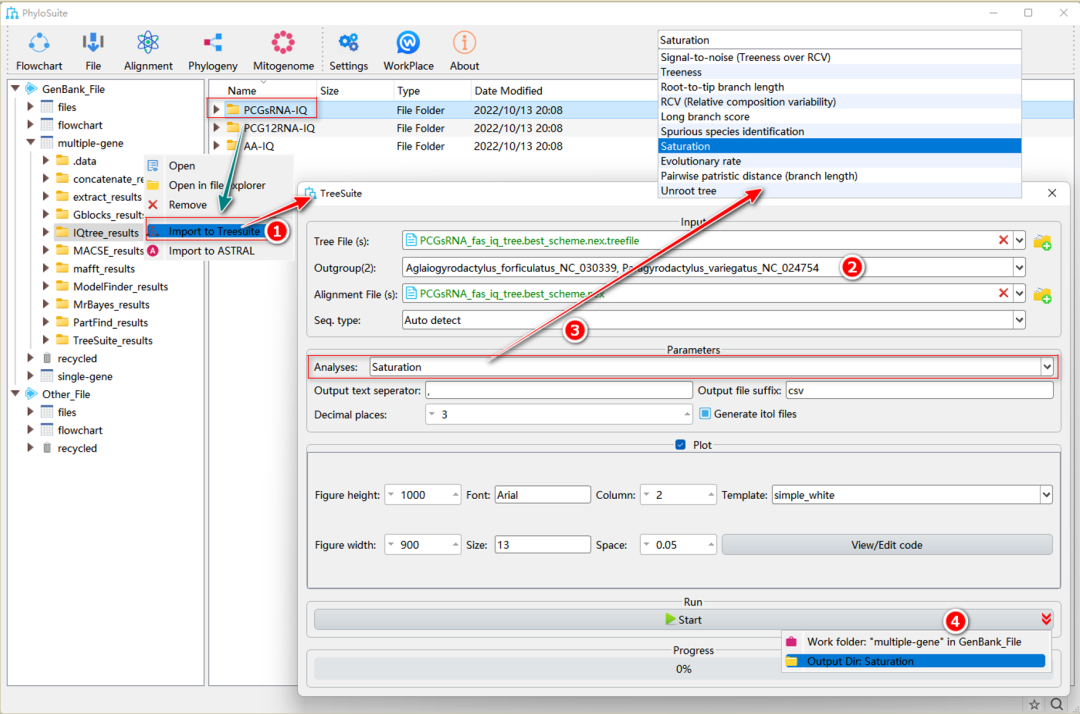Image resolution: width=1080 pixels, height=714 pixels.
Task: Click the PCG12RNA-IQ folder icon
Action: (x=233, y=127)
